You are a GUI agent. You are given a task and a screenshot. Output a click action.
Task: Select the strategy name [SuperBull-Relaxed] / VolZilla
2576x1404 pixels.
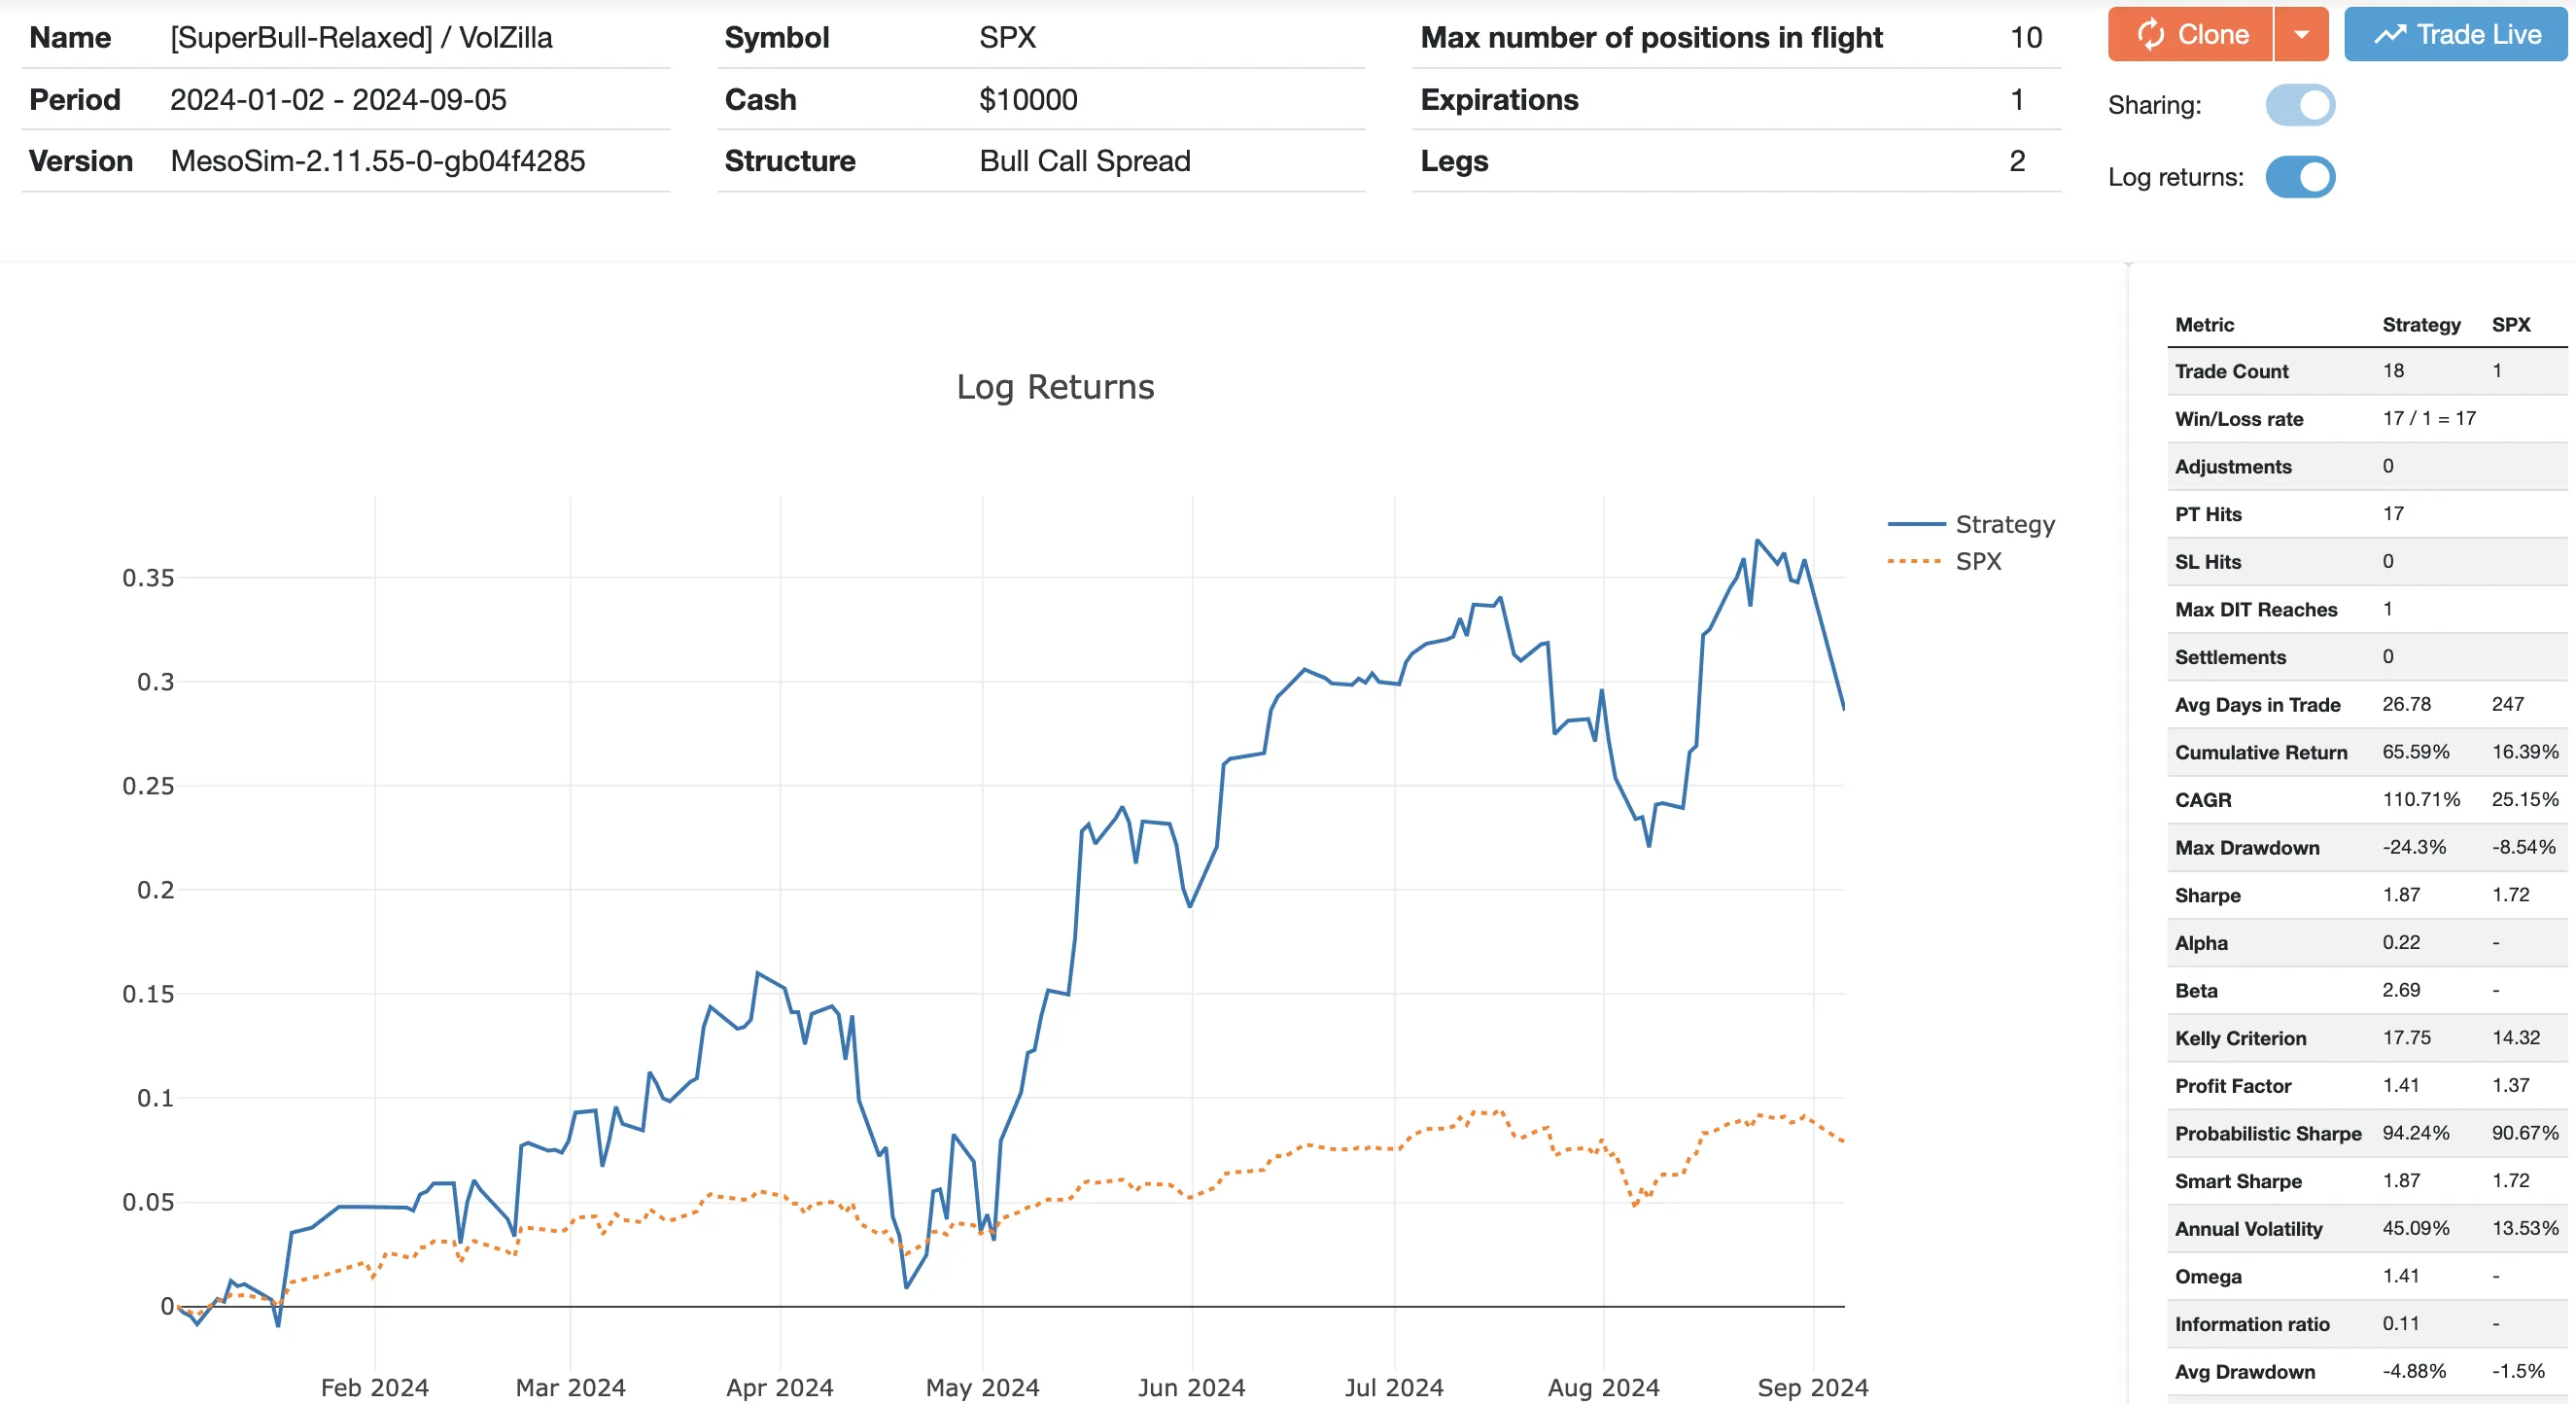pyautogui.click(x=362, y=37)
